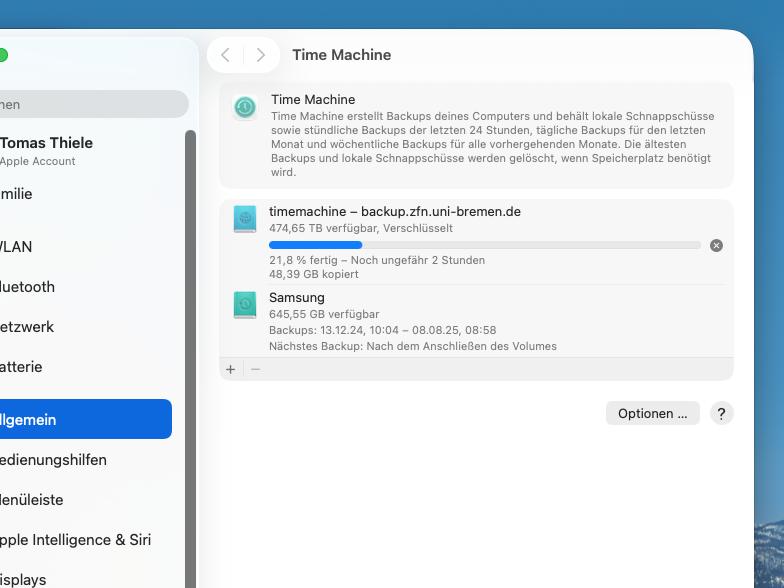Viewport: 784px width, 588px height.
Task: Click the forward navigation chevron
Action: pos(261,55)
